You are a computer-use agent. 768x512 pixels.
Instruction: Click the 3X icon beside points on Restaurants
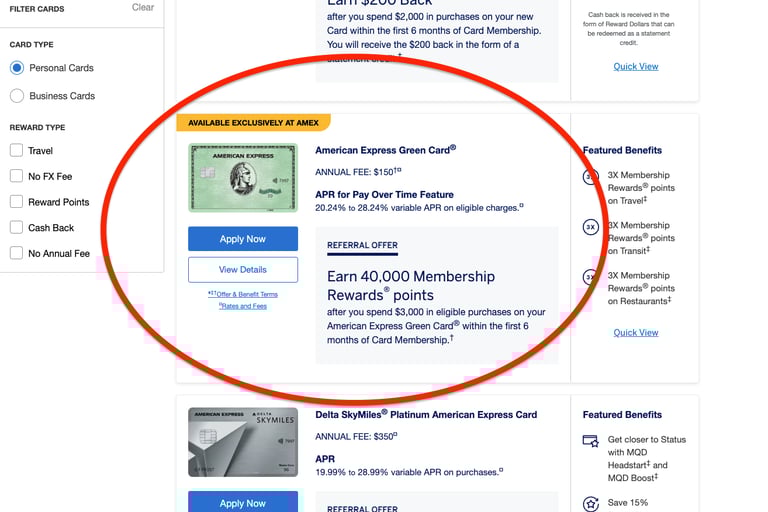tap(591, 277)
